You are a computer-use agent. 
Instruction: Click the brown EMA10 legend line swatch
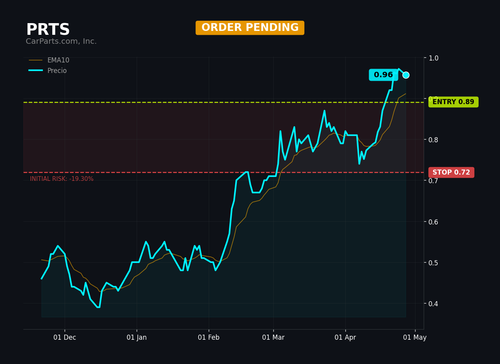[36, 60]
